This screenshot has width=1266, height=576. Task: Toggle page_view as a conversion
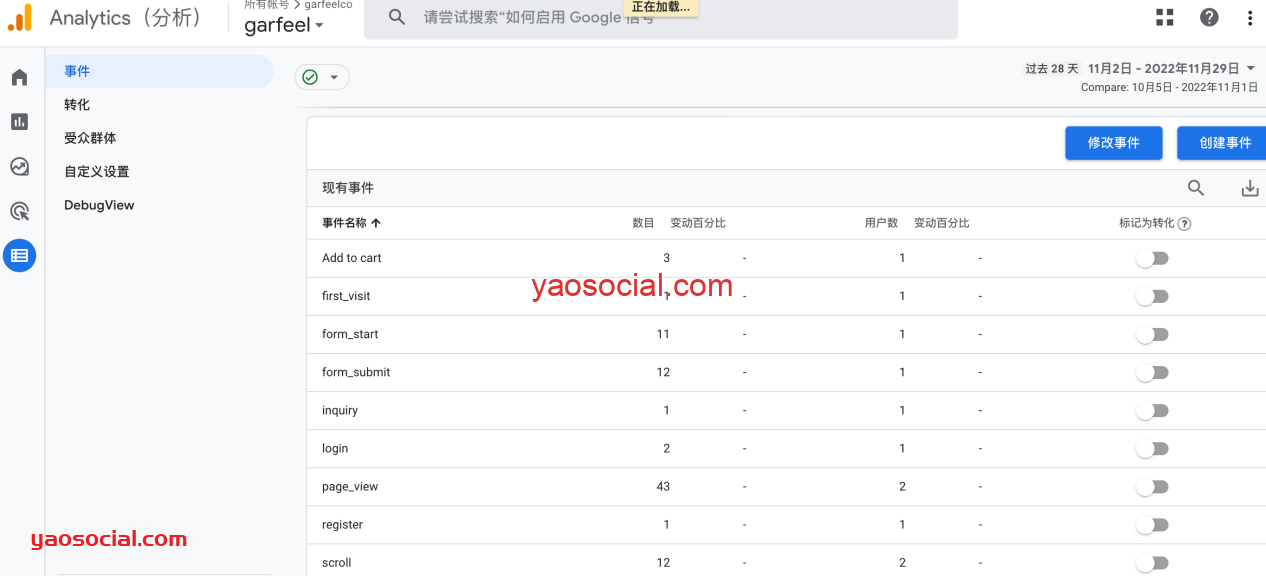pos(1152,487)
